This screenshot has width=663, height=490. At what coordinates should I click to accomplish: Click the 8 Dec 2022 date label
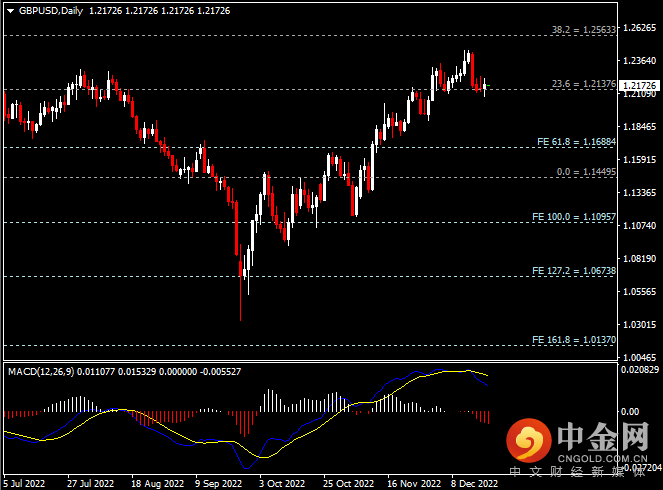[473, 482]
